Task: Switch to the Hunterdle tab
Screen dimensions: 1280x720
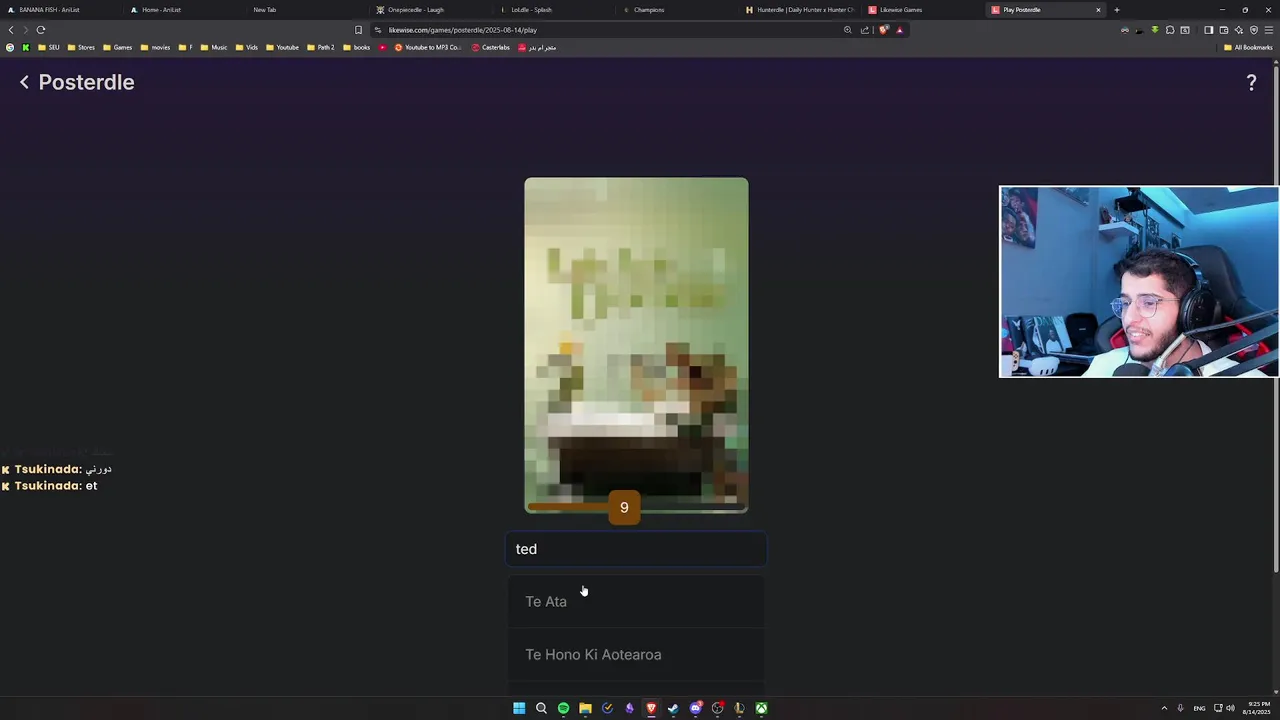Action: (800, 10)
